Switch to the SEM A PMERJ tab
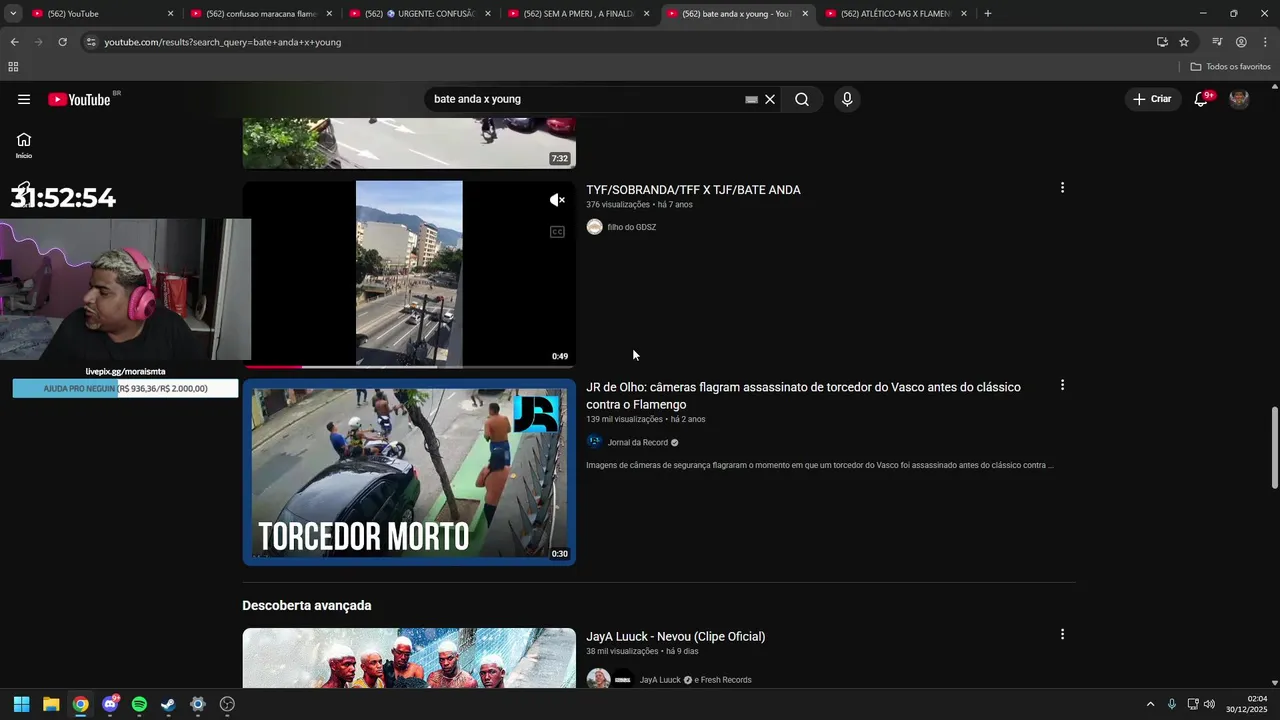Screen dimensions: 1280x720 coord(578,14)
